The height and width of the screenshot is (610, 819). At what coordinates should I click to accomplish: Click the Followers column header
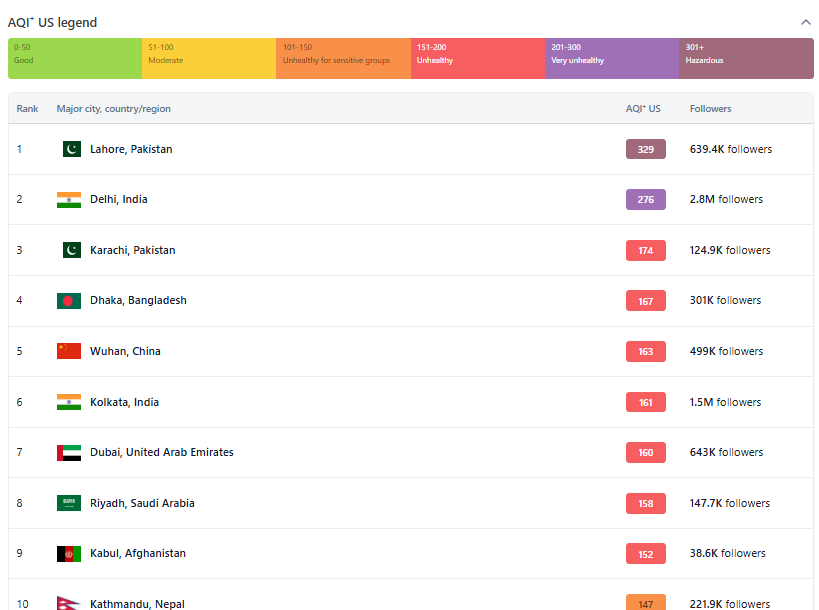(x=710, y=108)
